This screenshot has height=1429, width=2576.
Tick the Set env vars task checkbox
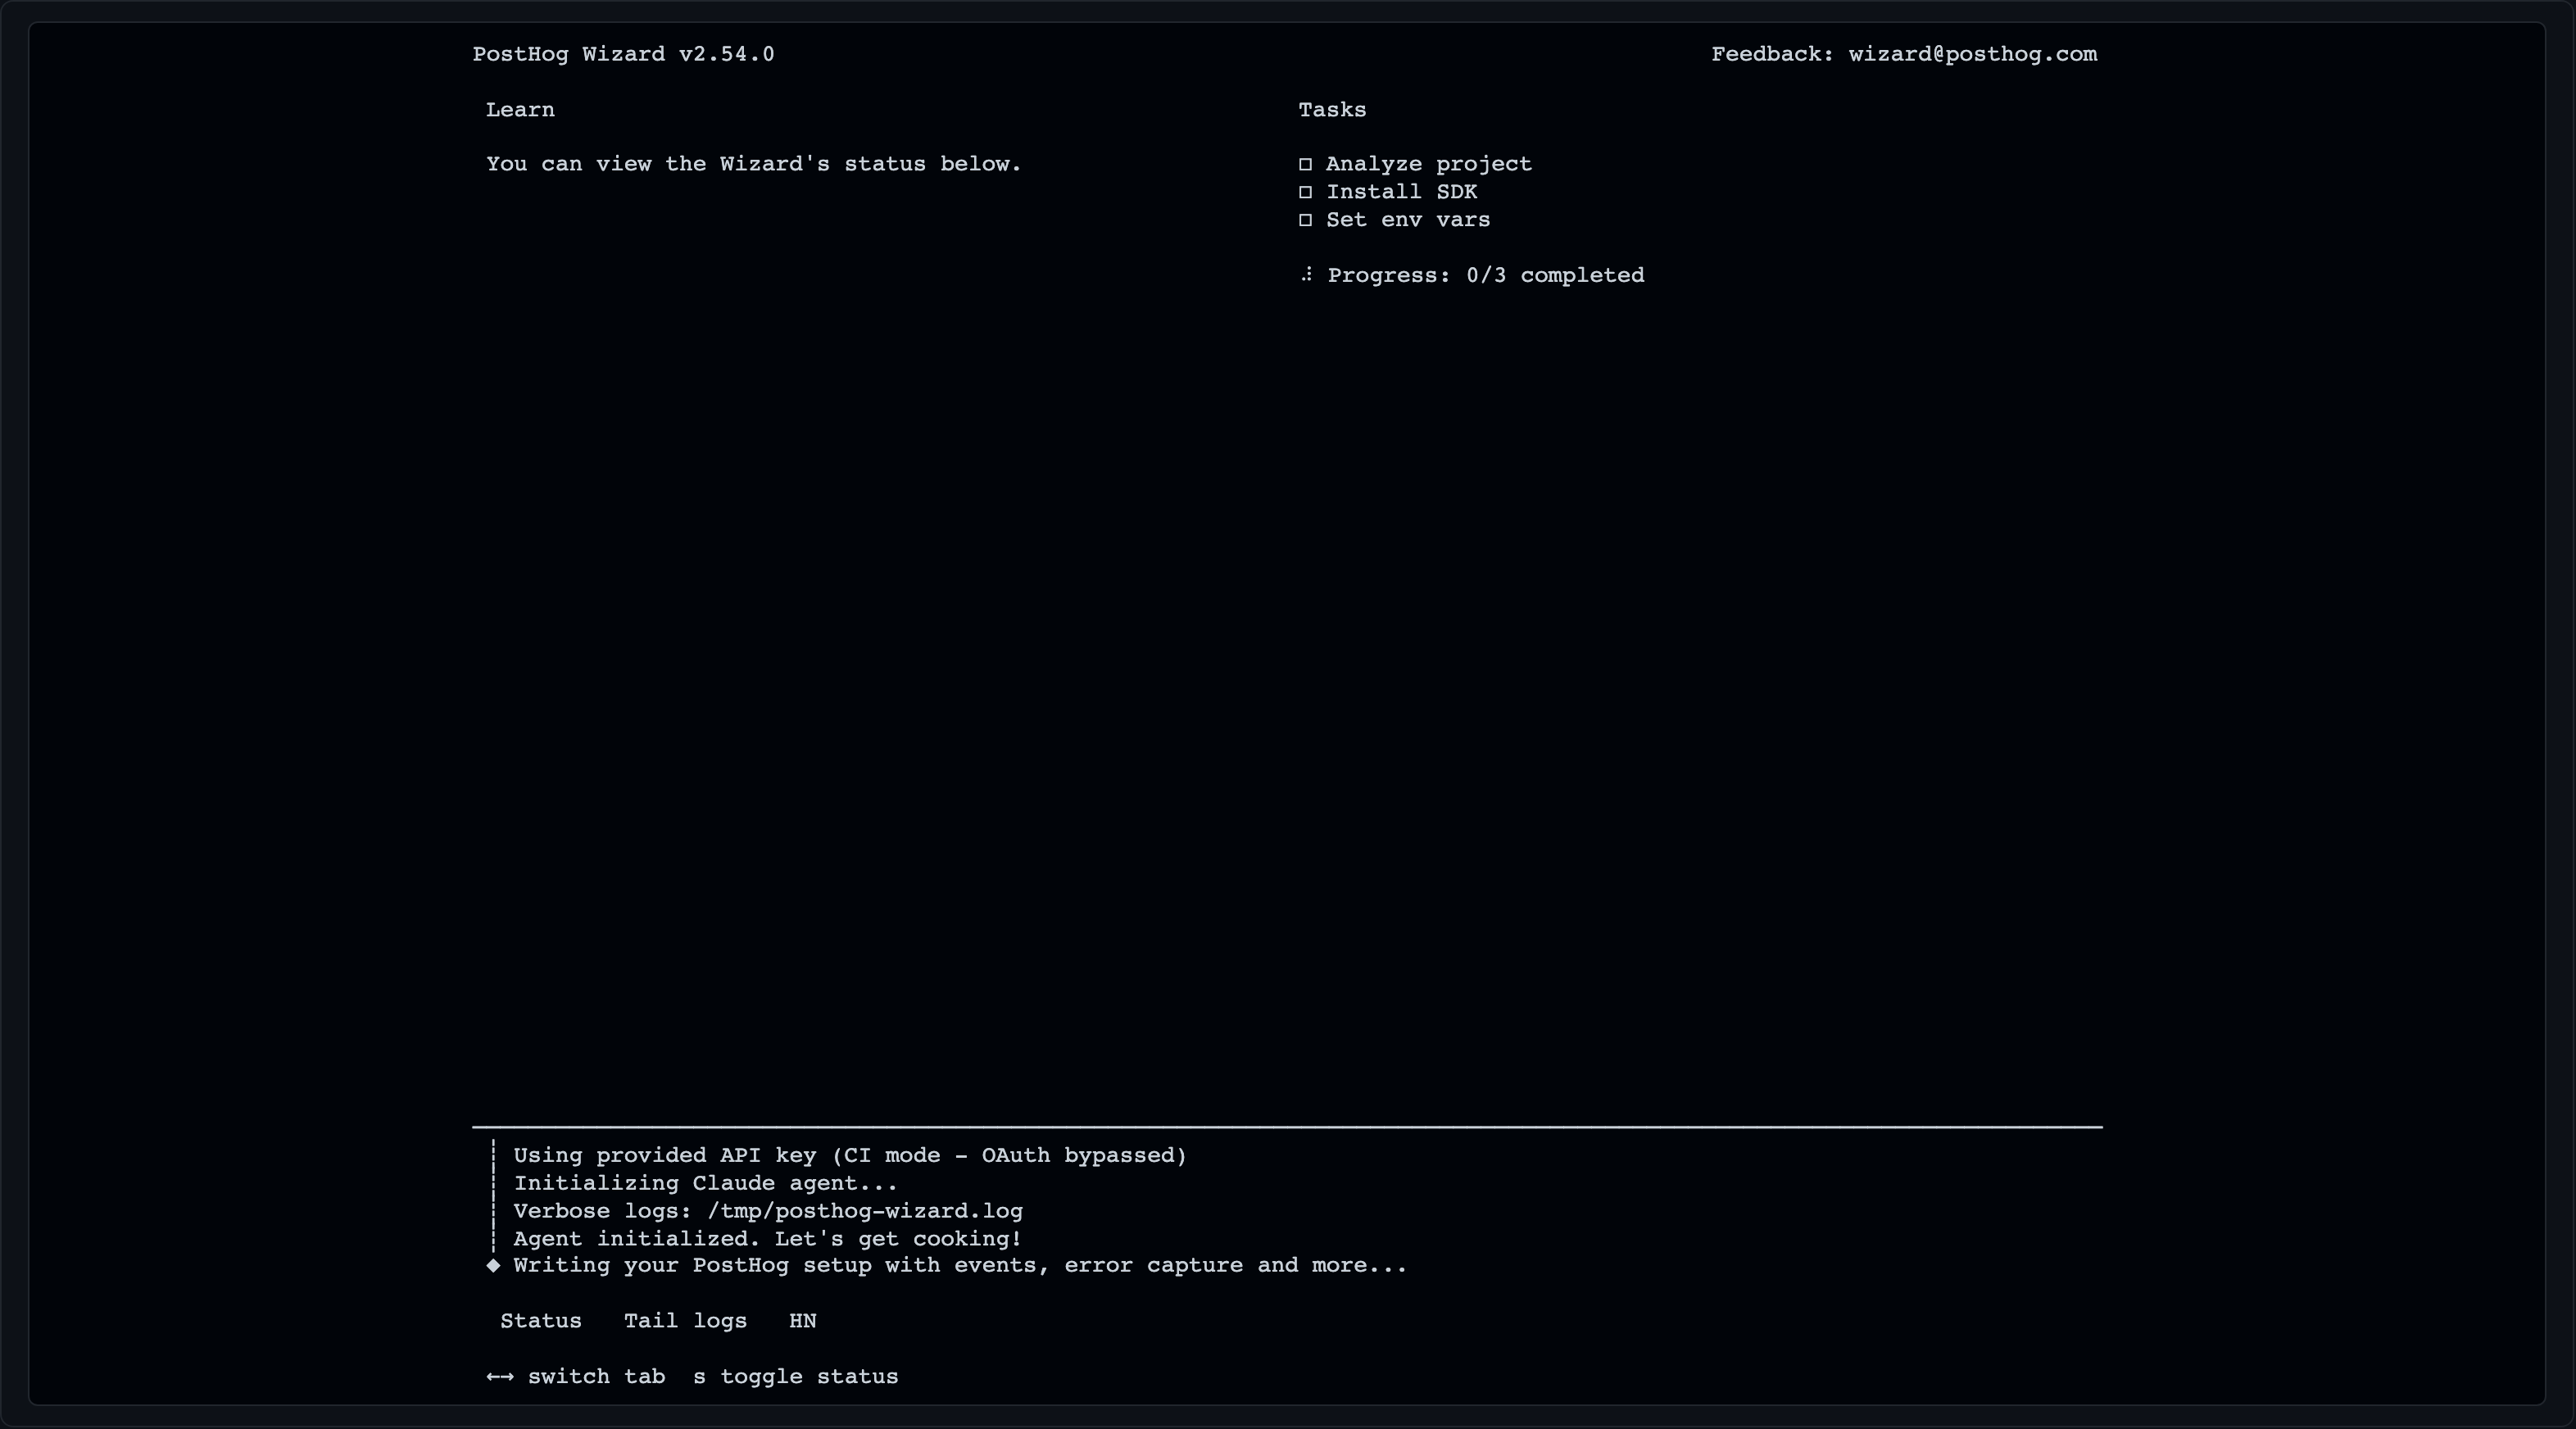tap(1305, 220)
